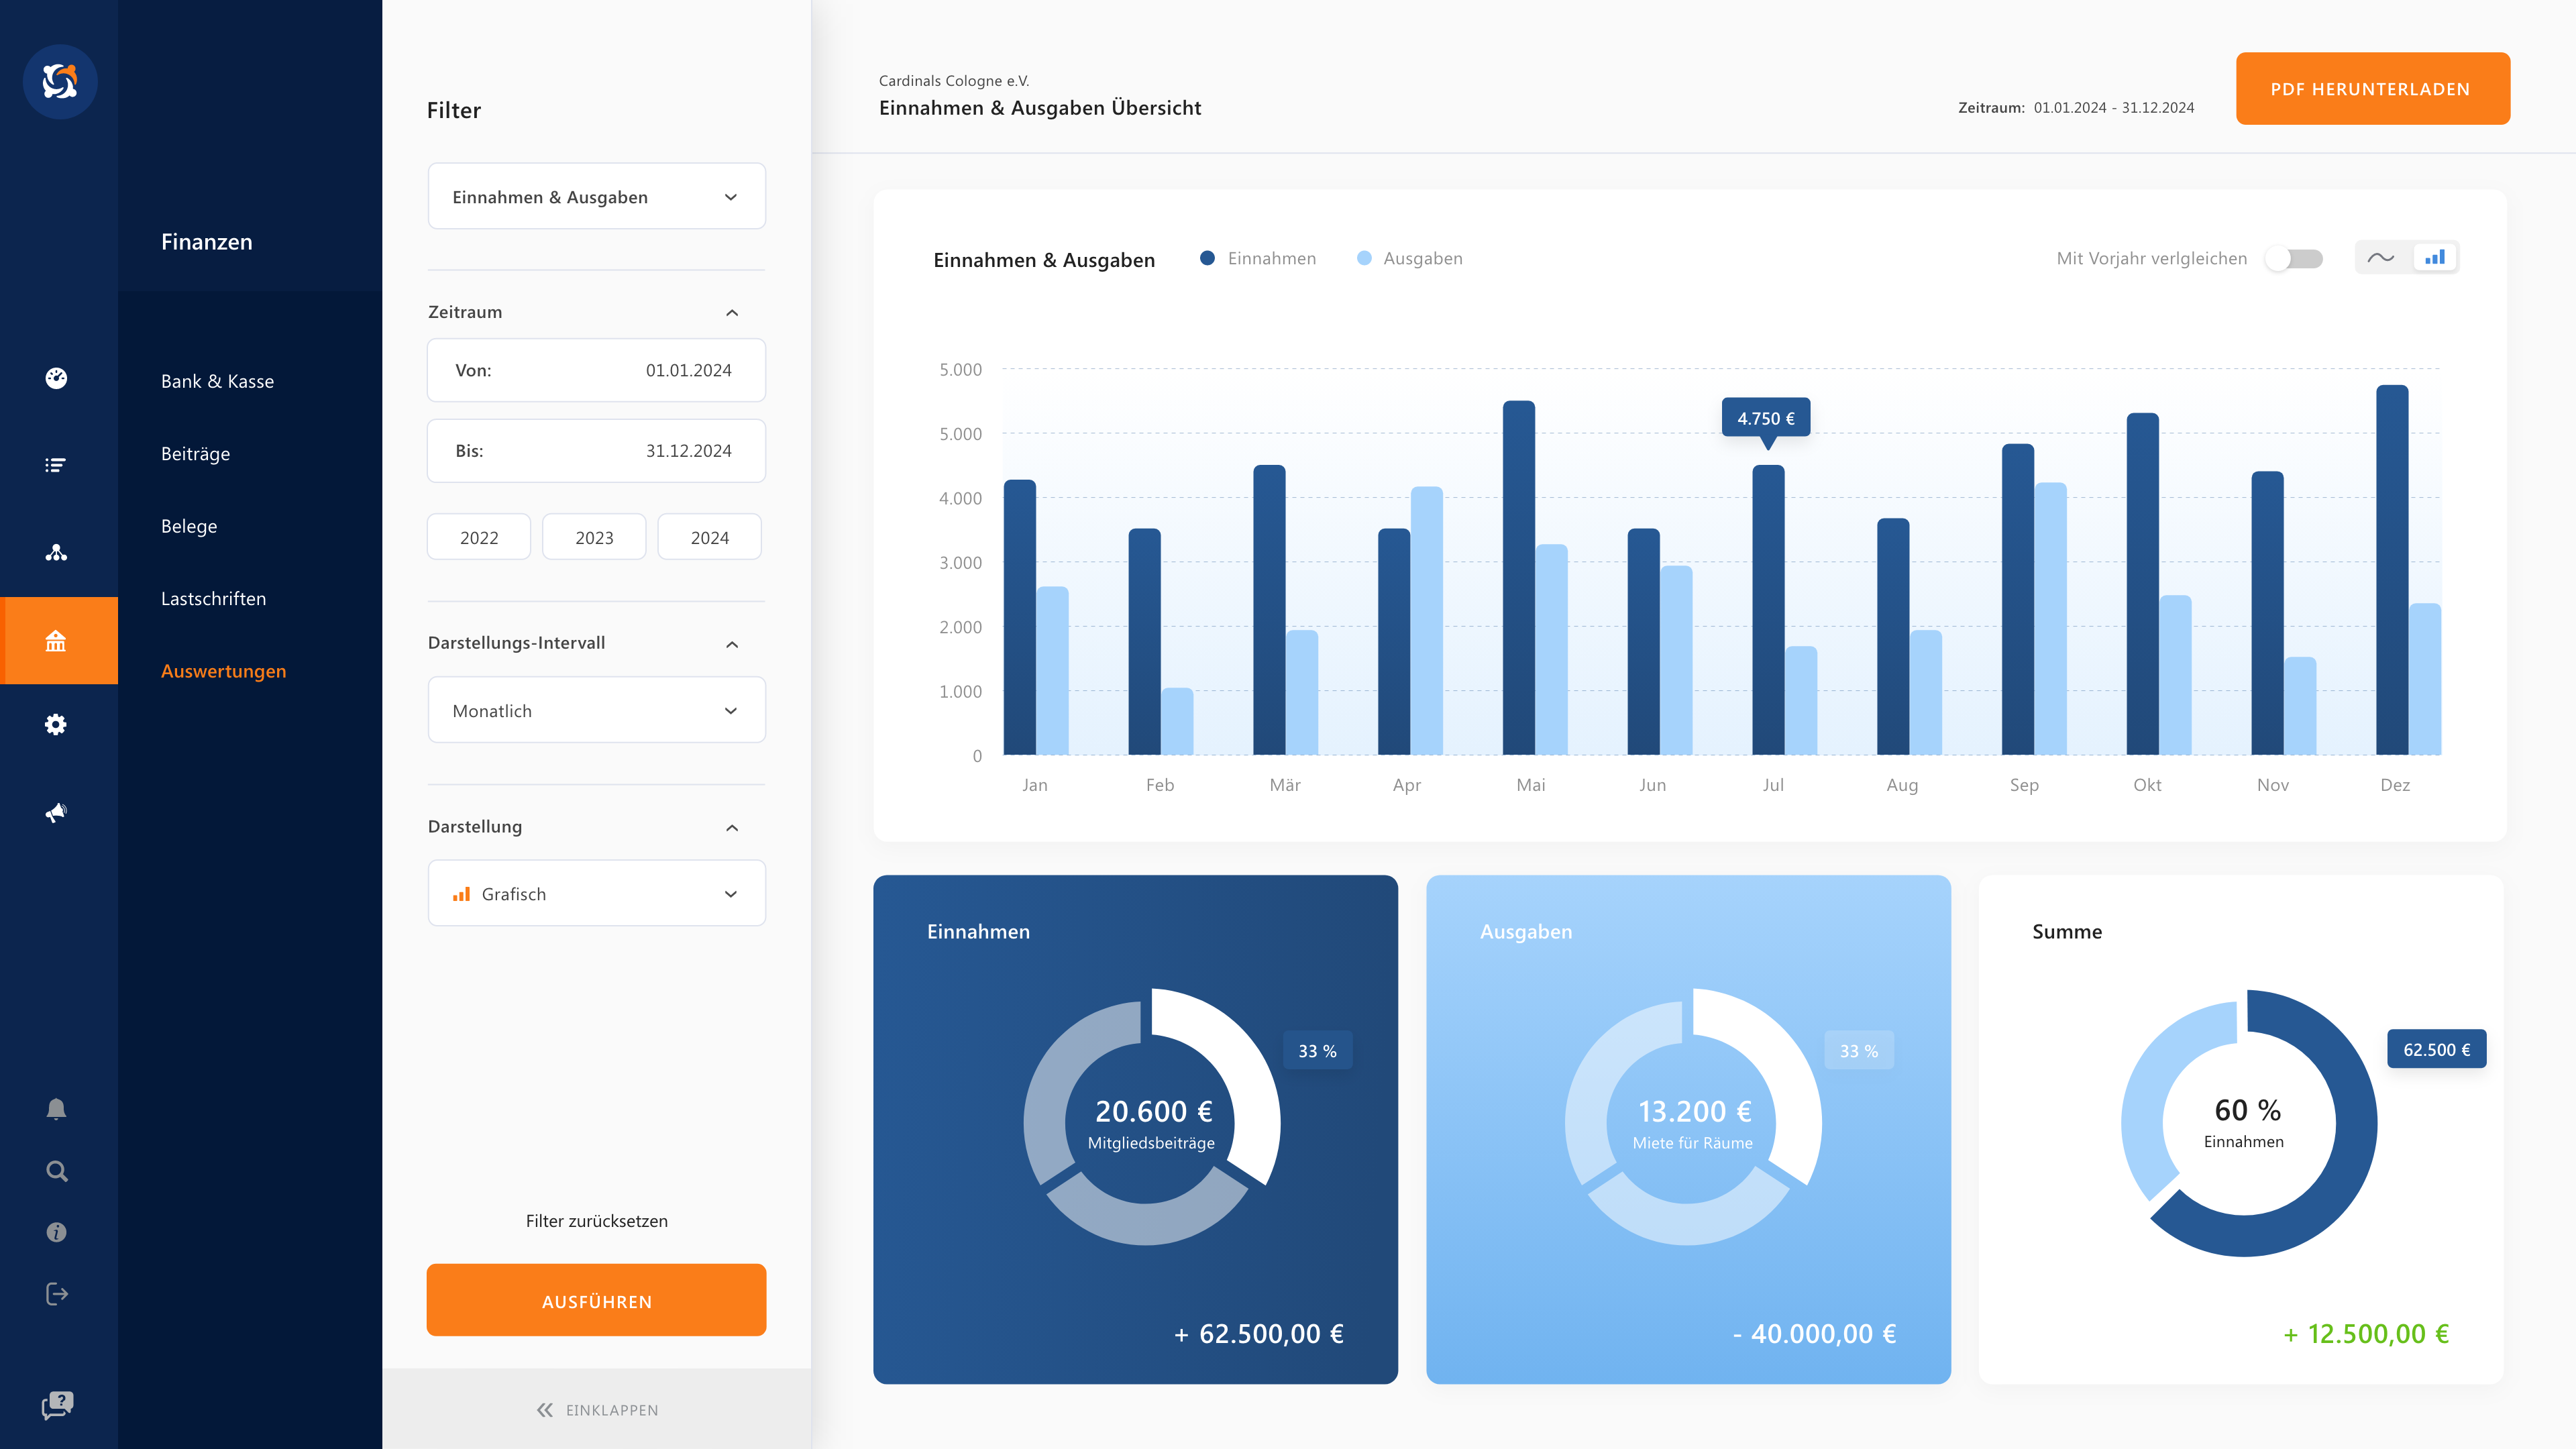
Task: Click the Von date input field
Action: click(x=596, y=371)
